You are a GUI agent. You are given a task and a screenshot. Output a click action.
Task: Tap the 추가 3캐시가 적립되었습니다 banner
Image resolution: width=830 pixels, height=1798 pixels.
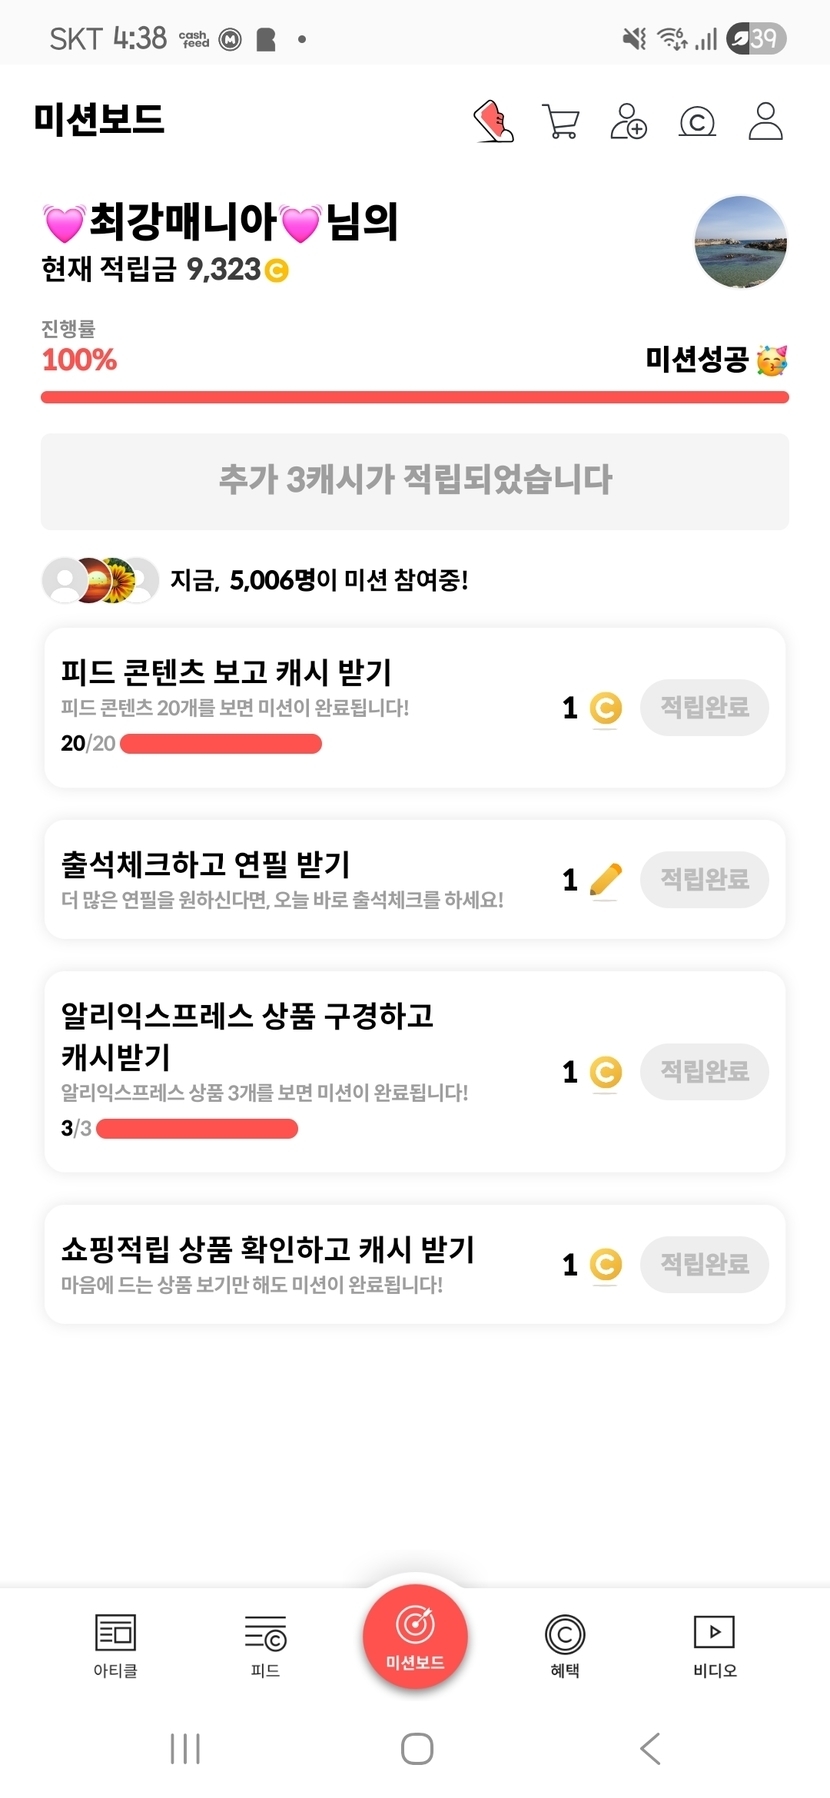[x=415, y=481]
